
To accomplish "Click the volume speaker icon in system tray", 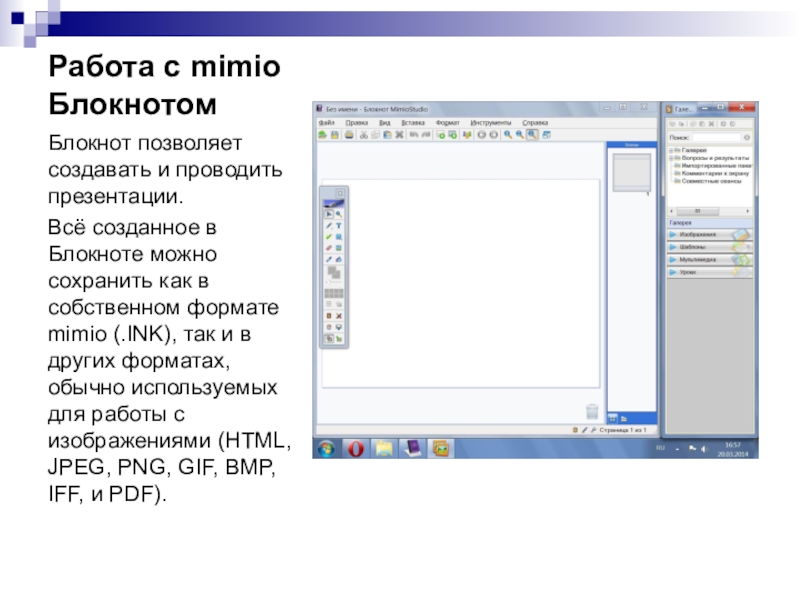I will pyautogui.click(x=704, y=449).
